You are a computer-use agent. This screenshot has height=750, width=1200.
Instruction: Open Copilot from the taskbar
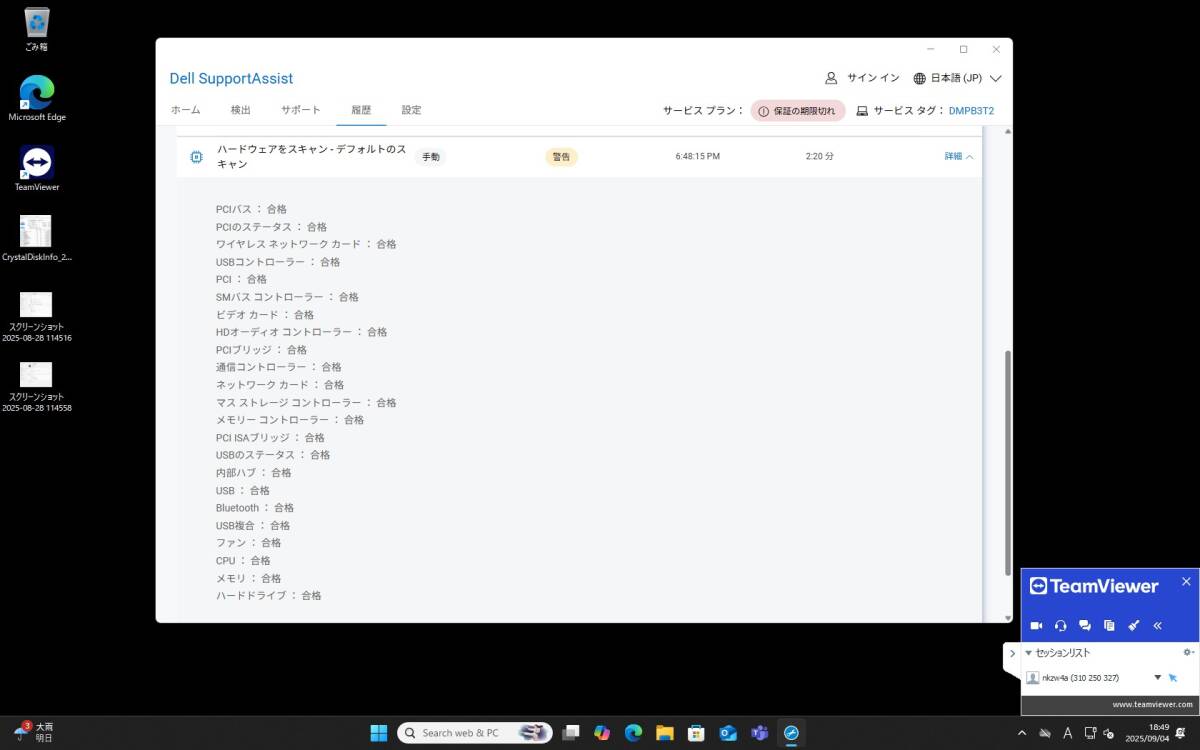coord(602,733)
